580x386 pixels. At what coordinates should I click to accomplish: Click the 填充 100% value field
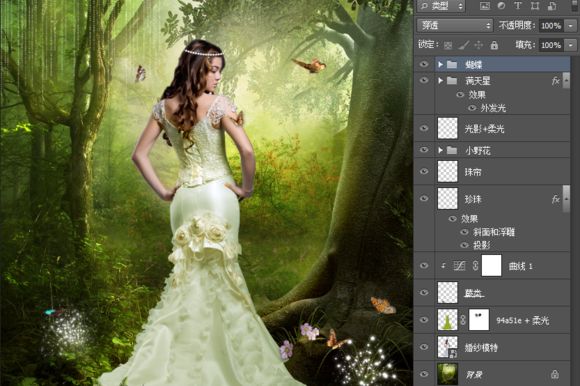552,45
